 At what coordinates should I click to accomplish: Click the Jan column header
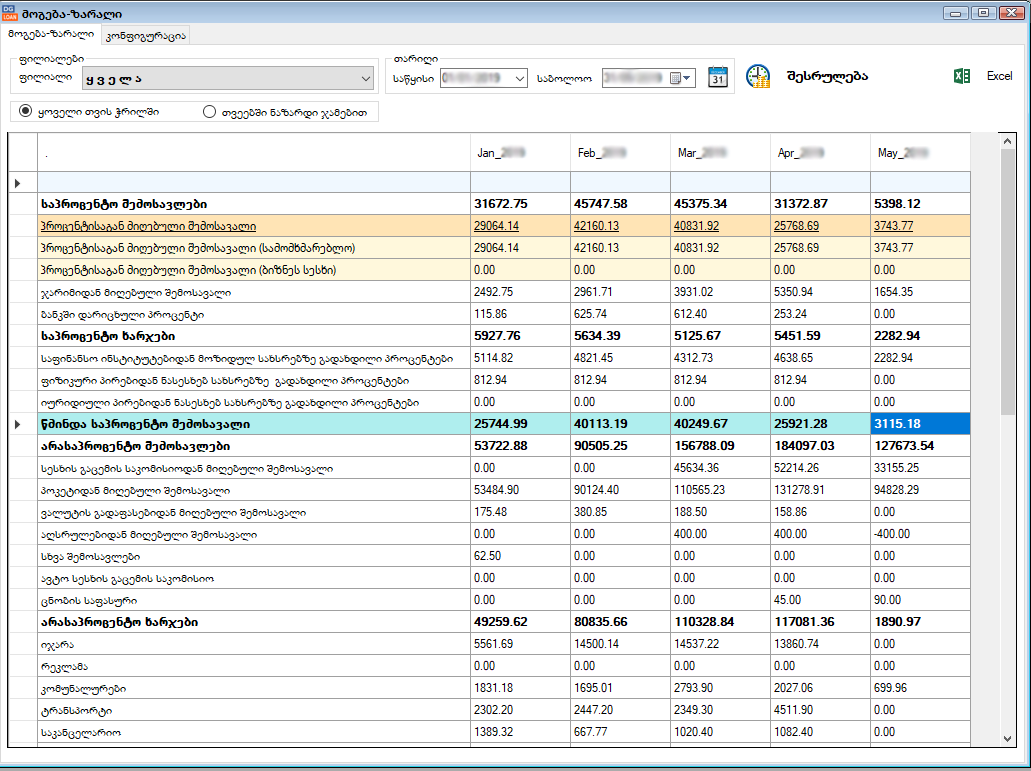point(501,153)
